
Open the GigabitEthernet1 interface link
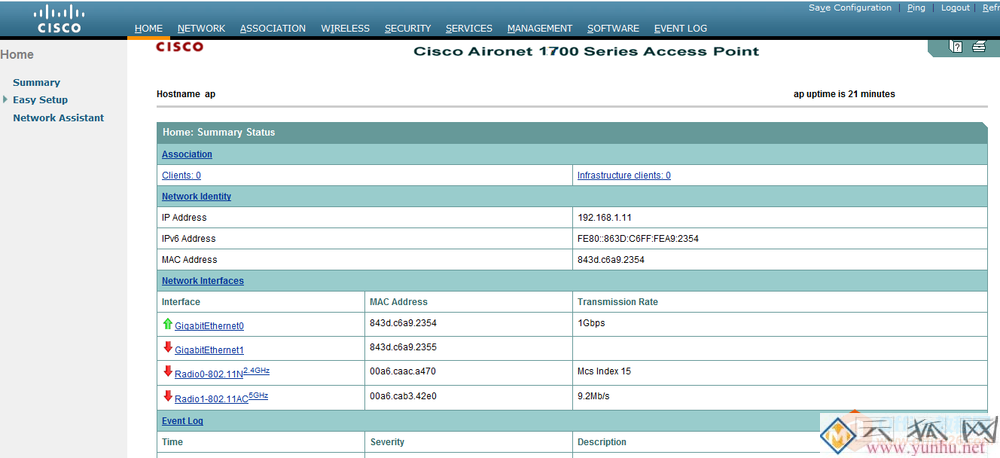click(x=209, y=350)
